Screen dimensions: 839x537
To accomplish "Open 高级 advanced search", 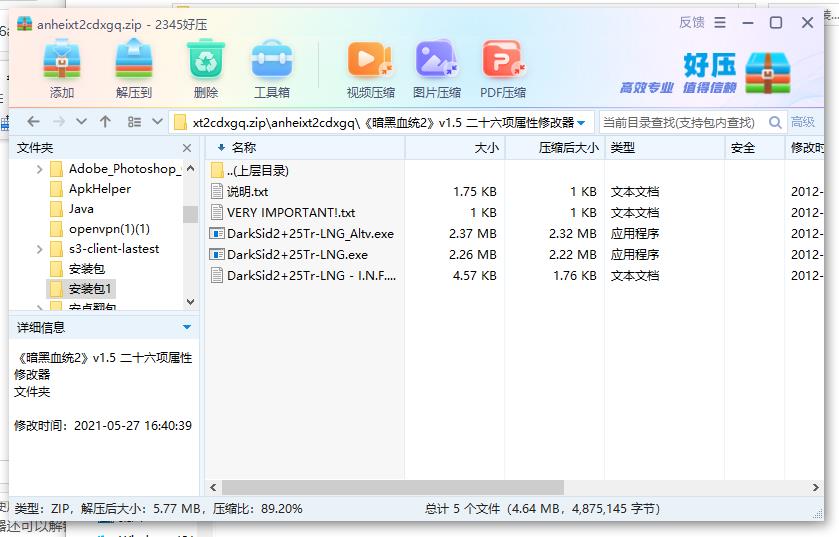I will [803, 122].
